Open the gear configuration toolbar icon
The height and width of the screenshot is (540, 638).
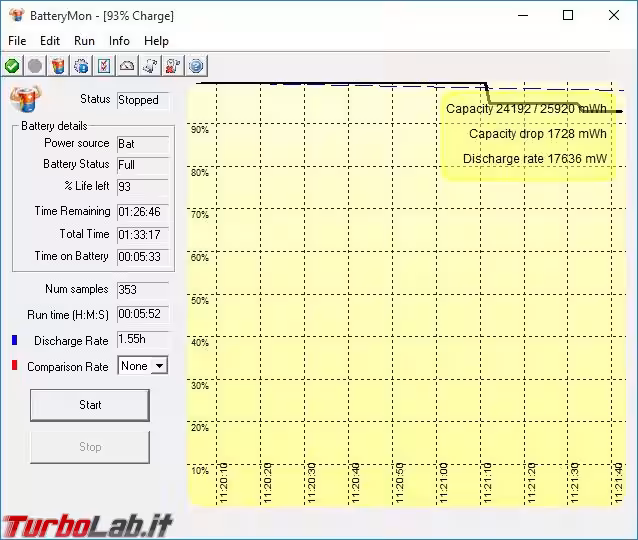[81, 66]
